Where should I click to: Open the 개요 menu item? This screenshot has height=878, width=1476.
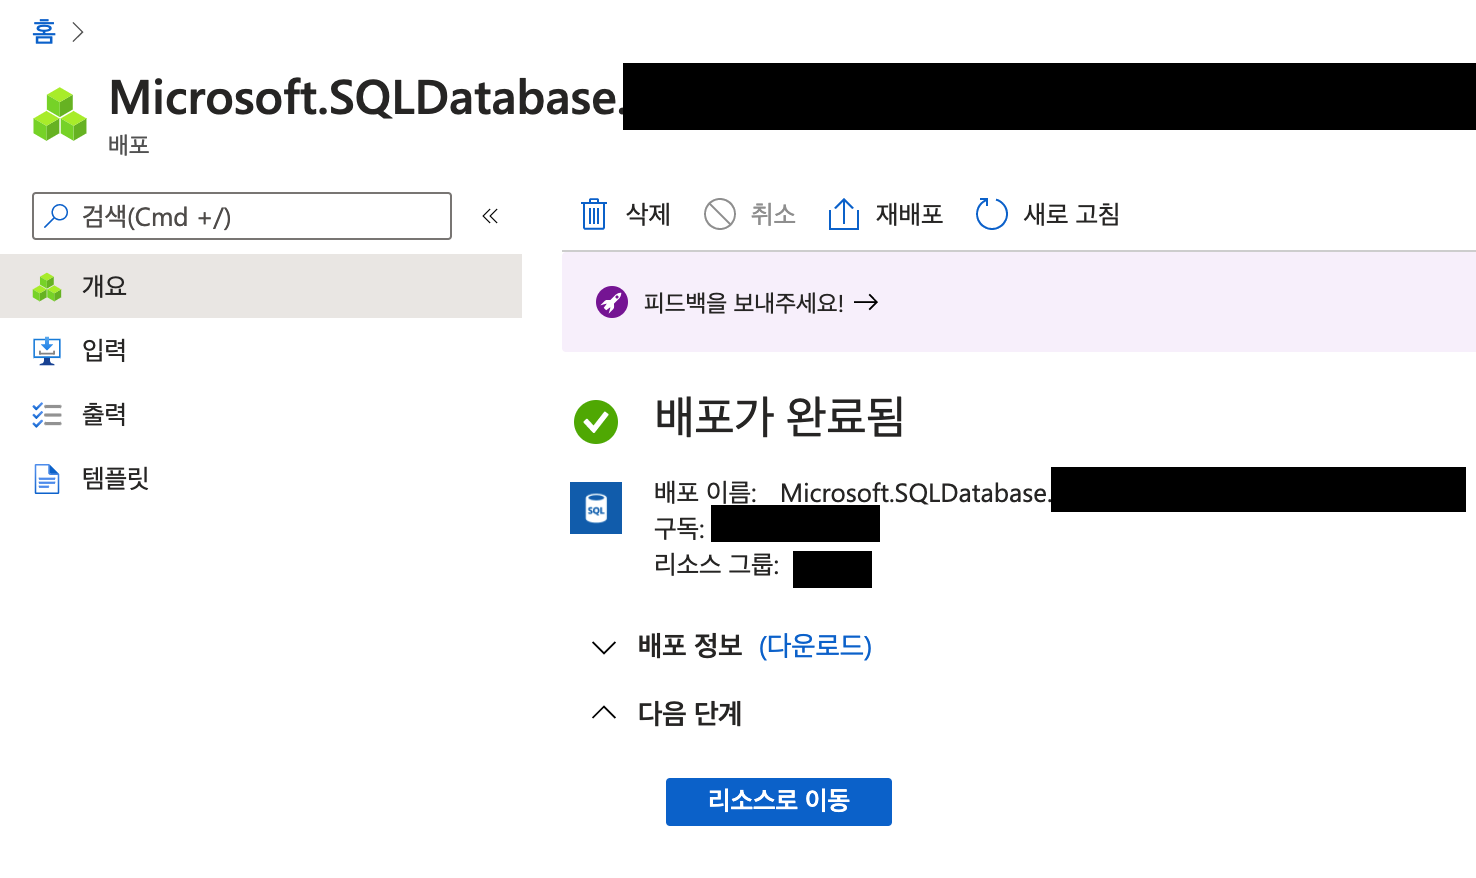click(x=261, y=286)
